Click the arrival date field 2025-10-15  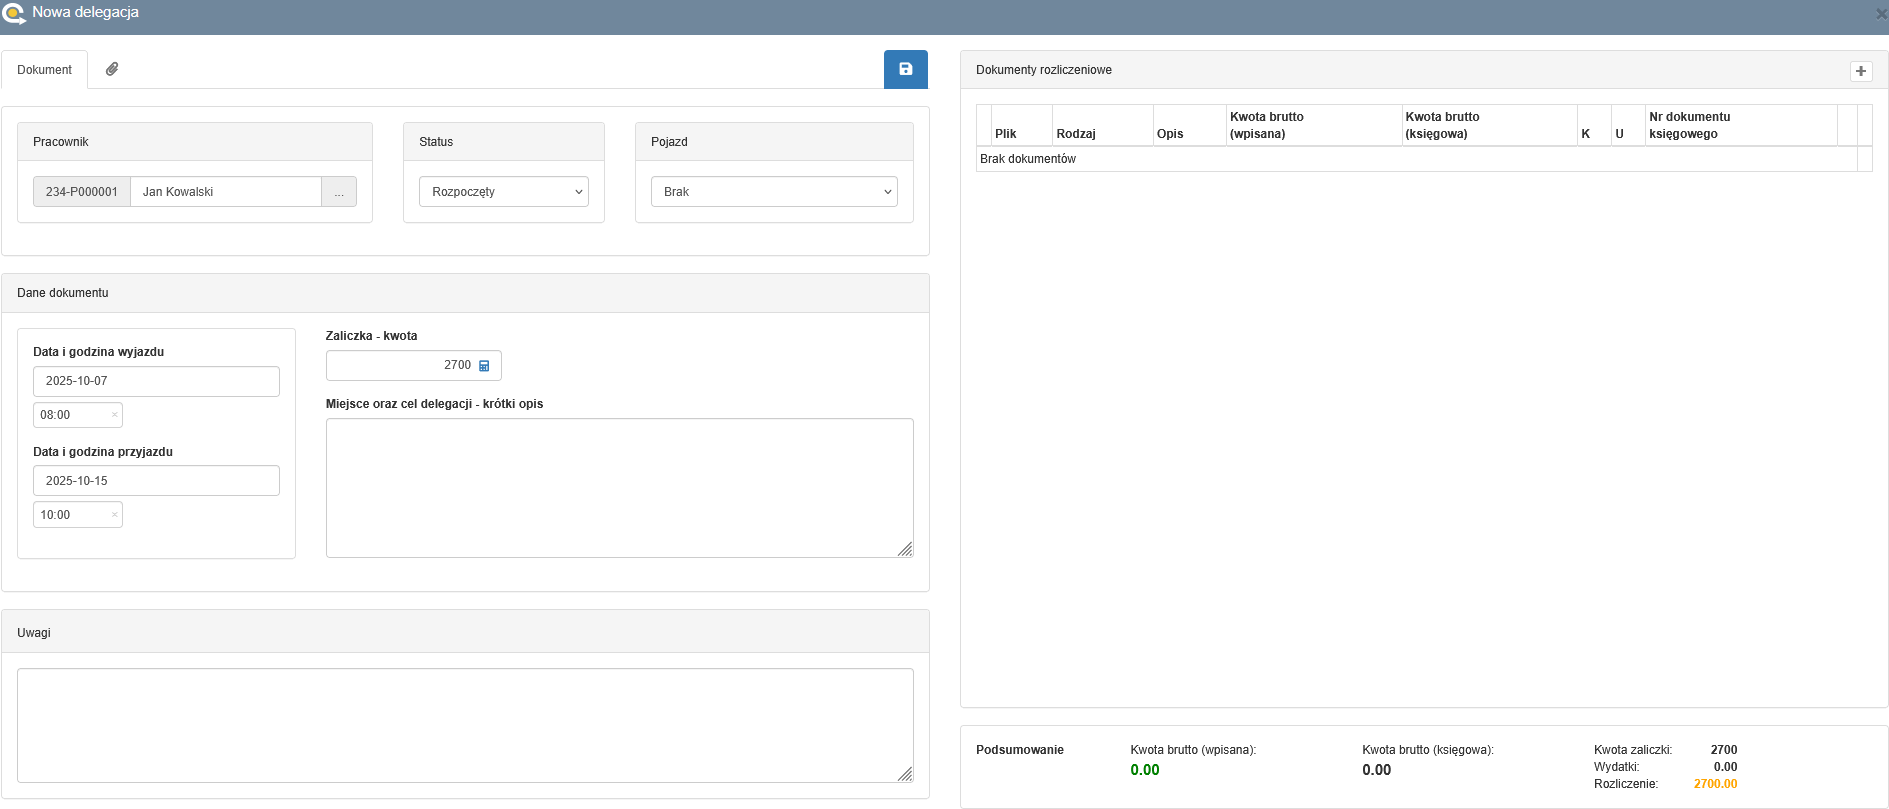[x=156, y=481]
